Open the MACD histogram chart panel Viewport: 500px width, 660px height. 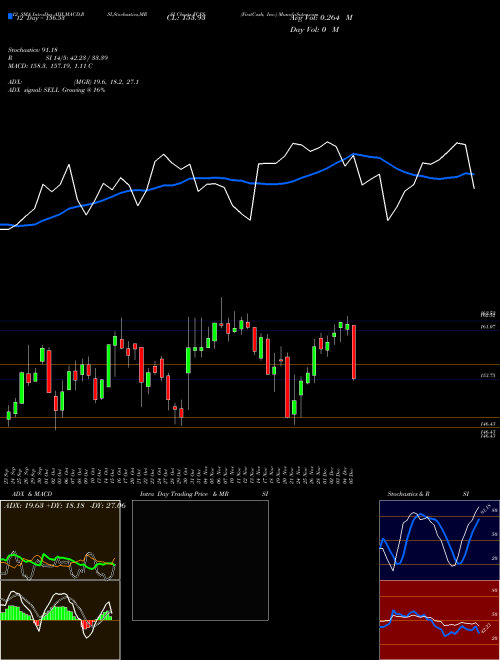(60, 620)
